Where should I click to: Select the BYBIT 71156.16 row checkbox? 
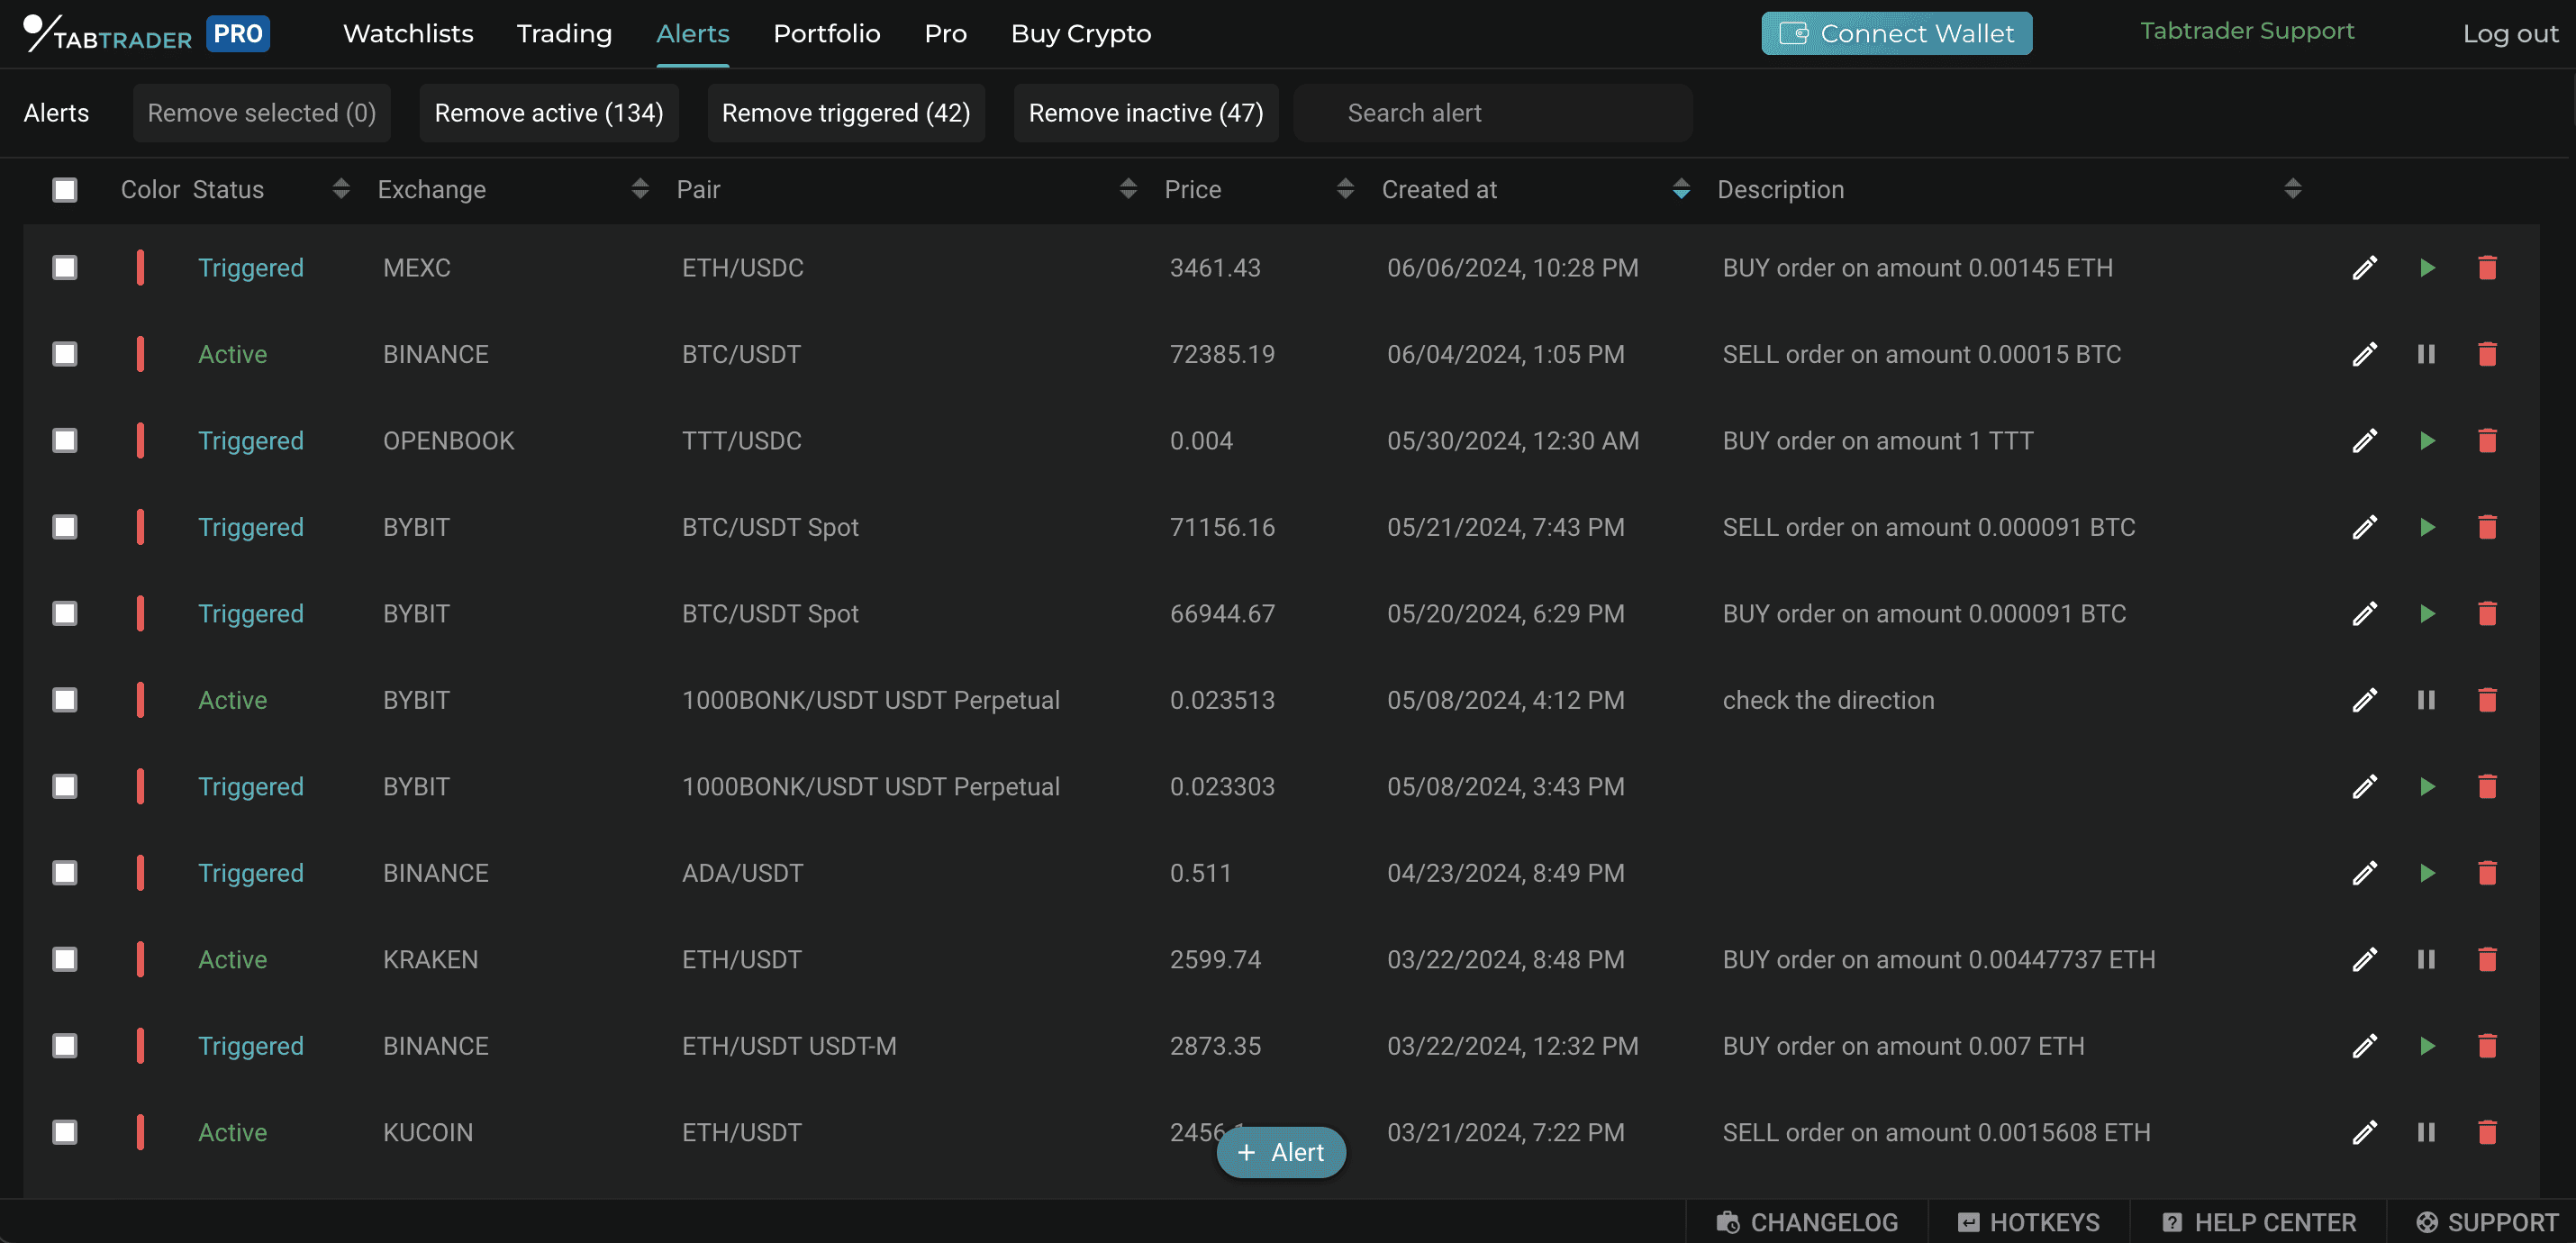(x=65, y=527)
